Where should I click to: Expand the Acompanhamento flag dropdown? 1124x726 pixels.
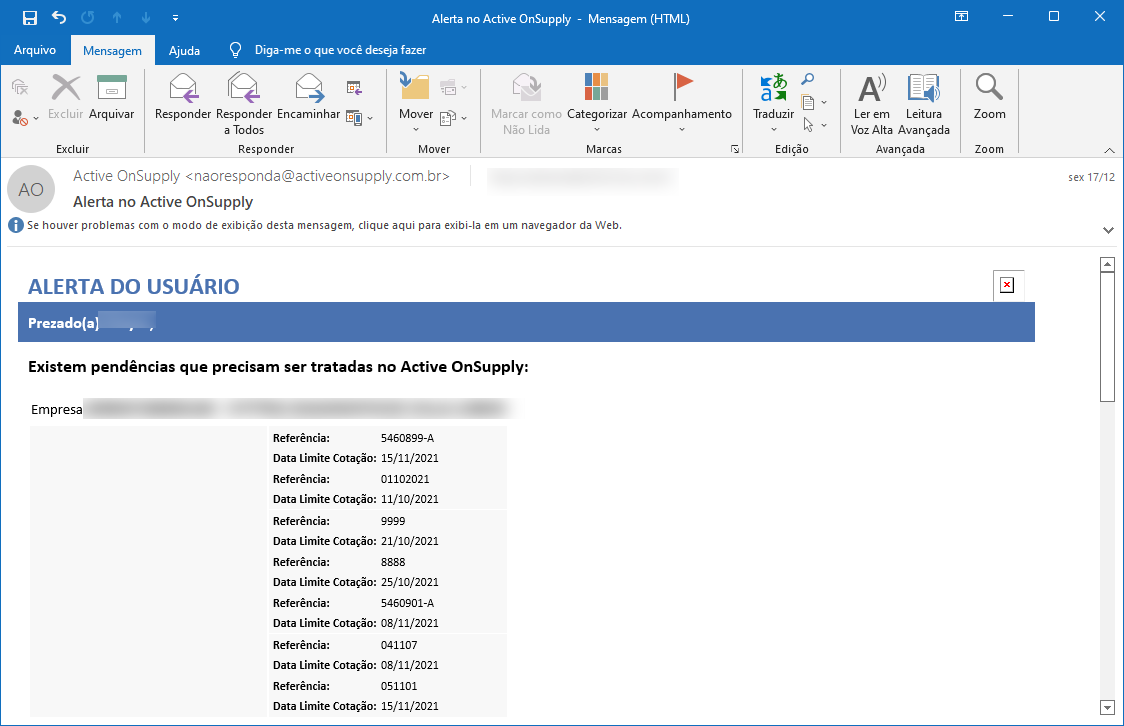click(x=682, y=129)
